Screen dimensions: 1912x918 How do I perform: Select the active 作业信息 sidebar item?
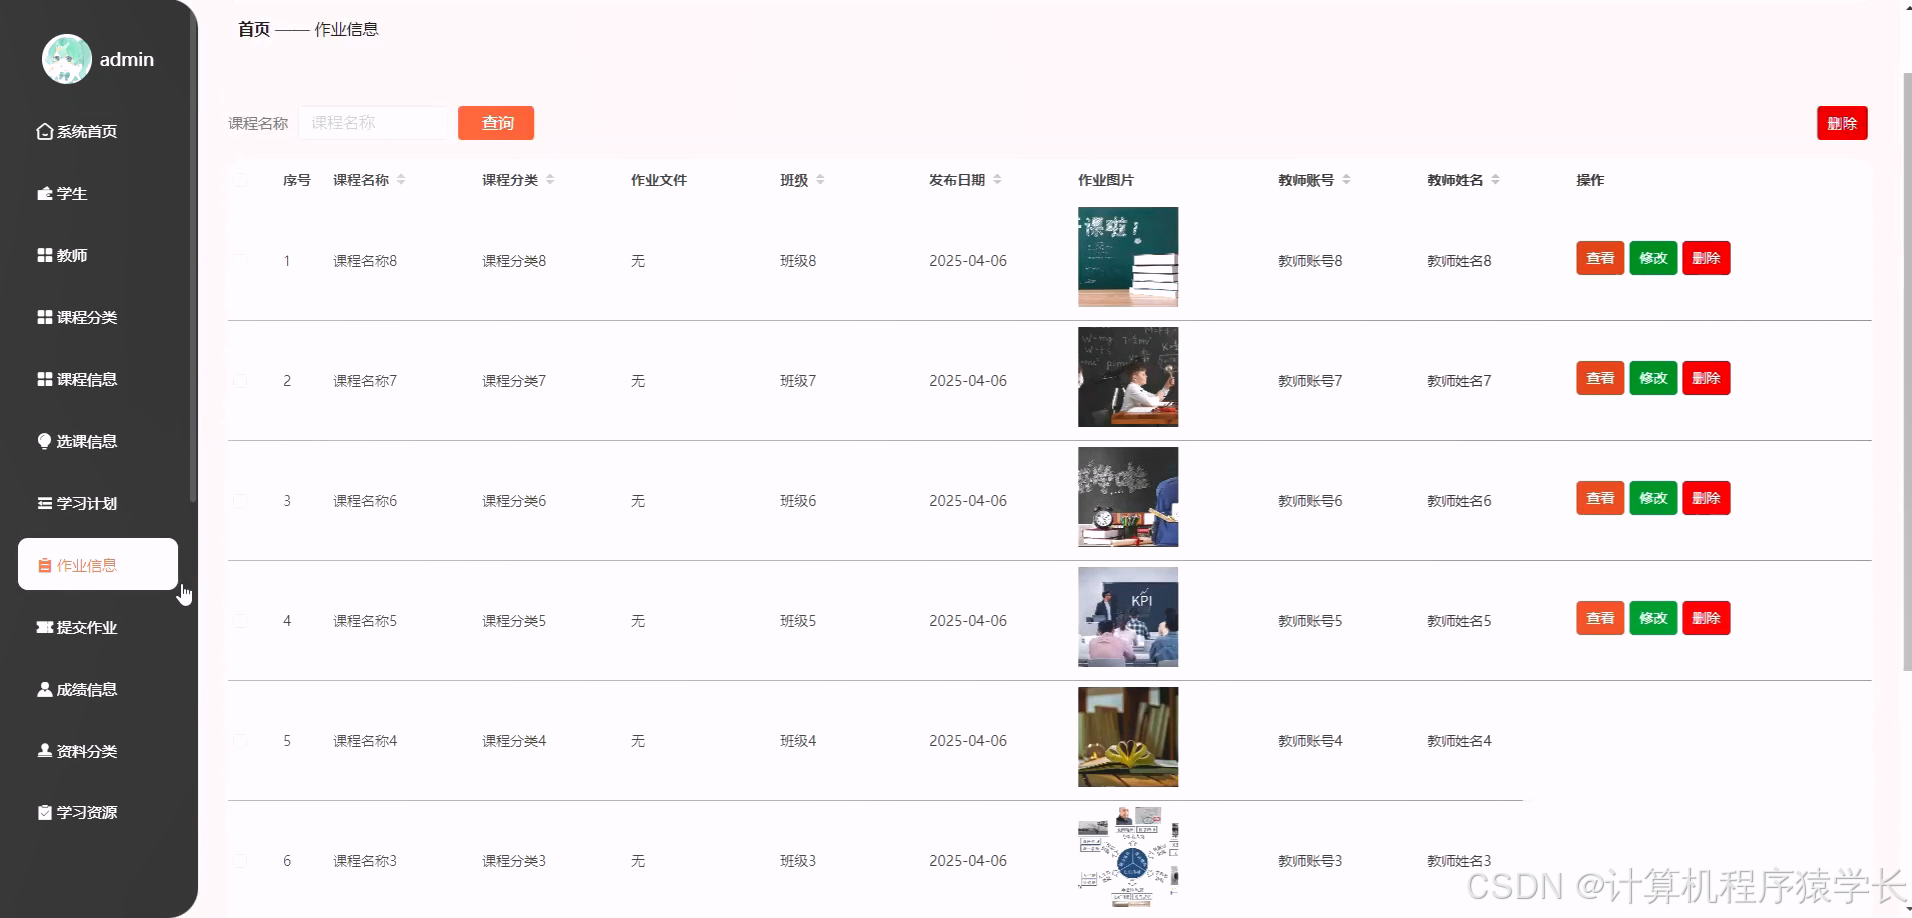(98, 565)
